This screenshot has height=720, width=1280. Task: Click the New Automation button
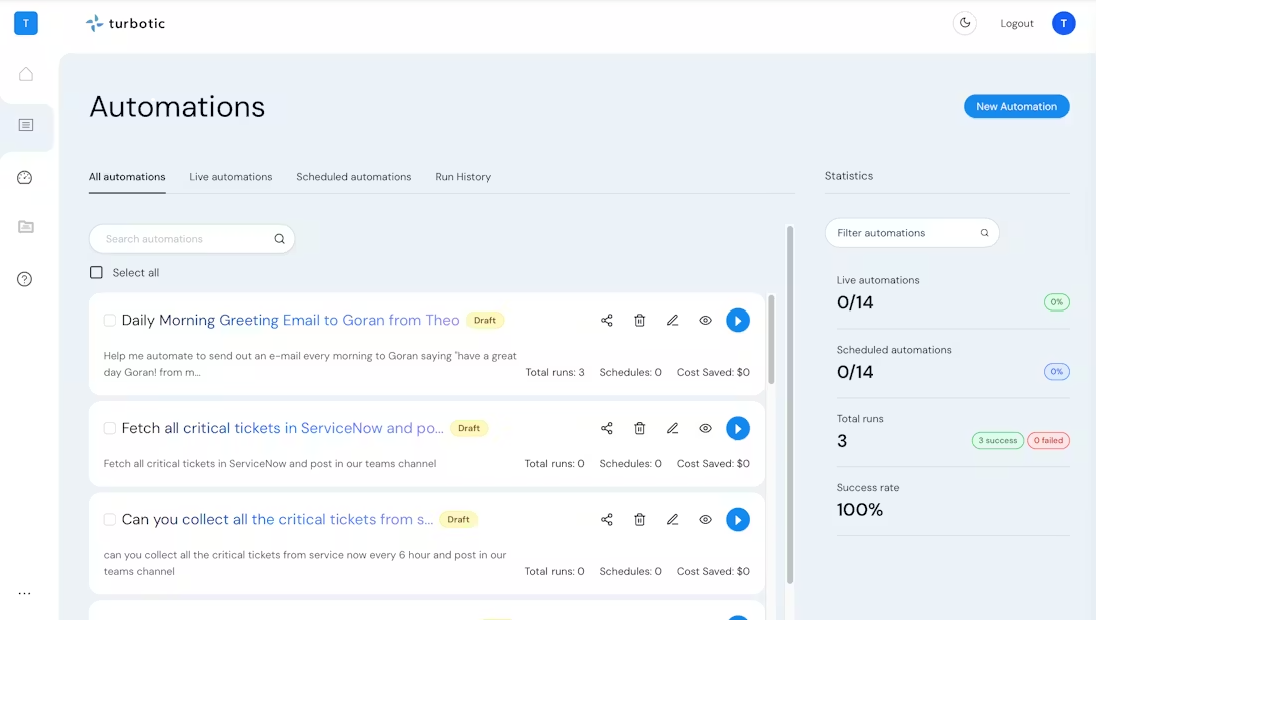(x=1017, y=106)
